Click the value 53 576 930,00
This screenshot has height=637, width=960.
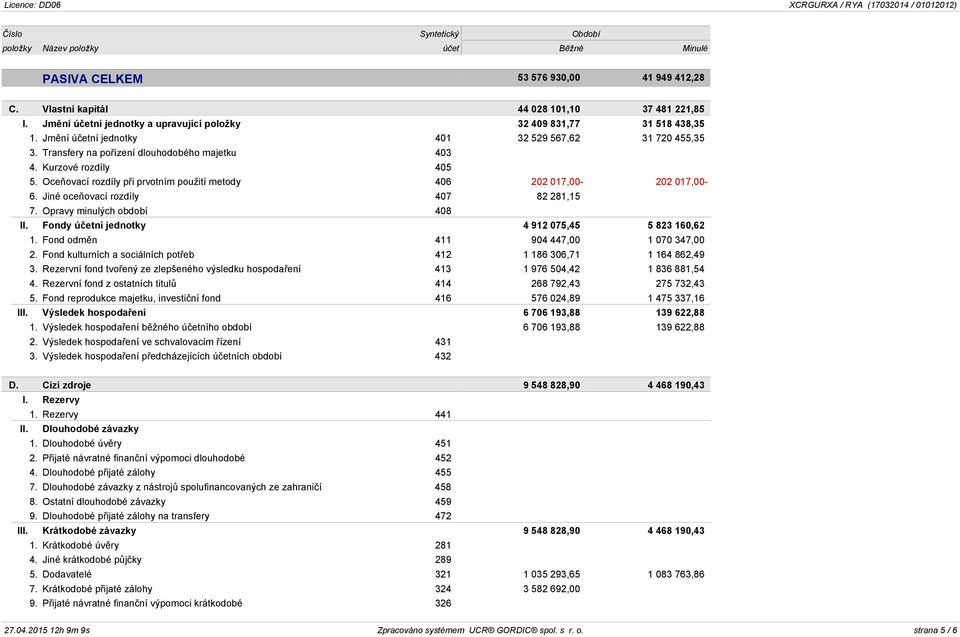click(549, 78)
